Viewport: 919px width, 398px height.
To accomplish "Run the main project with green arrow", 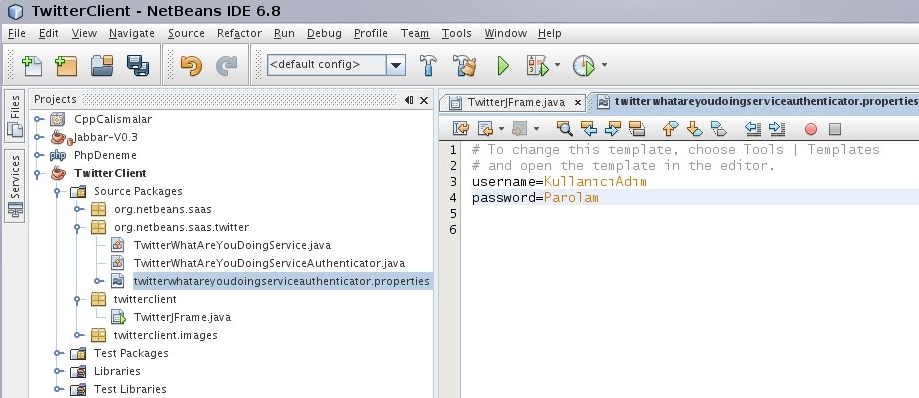I will pyautogui.click(x=503, y=65).
